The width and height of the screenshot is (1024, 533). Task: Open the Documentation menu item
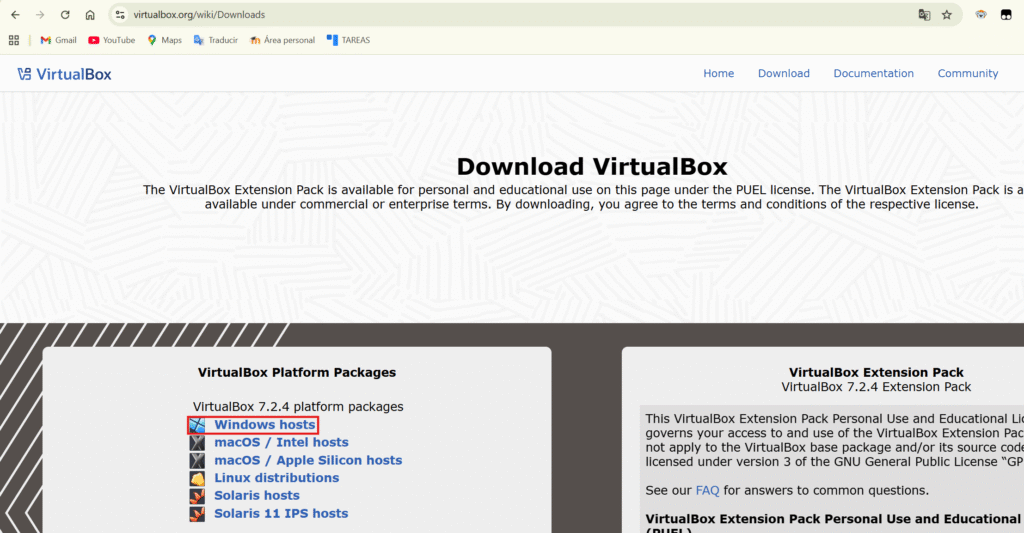pyautogui.click(x=873, y=73)
